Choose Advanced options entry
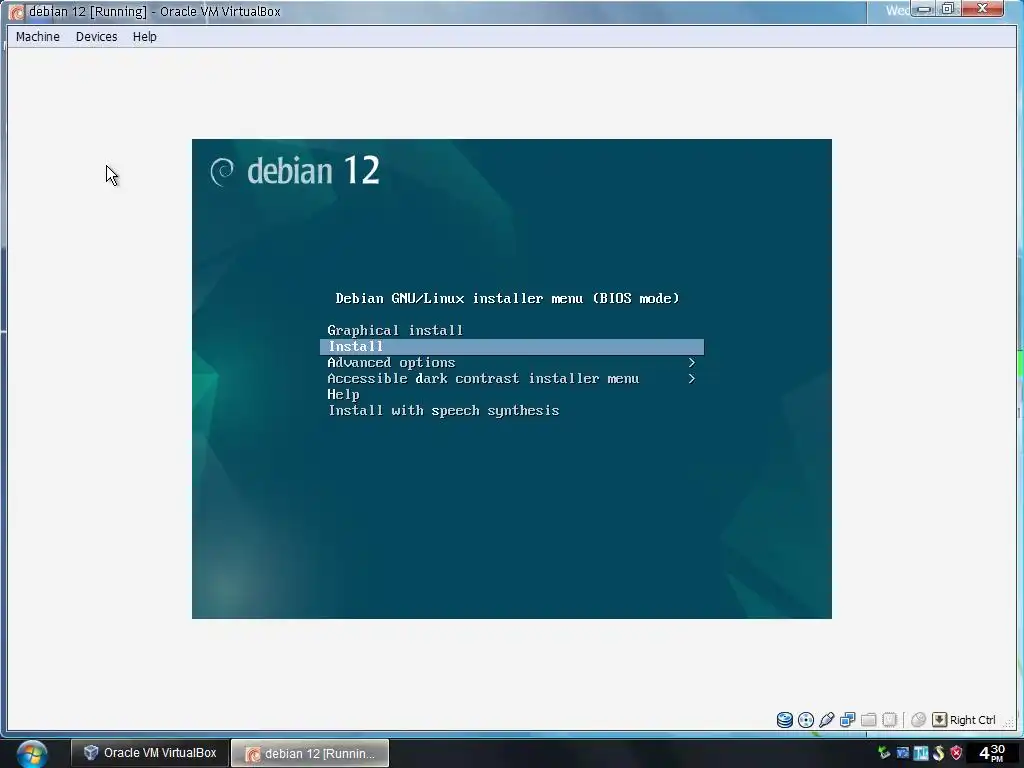Image resolution: width=1024 pixels, height=768 pixels. tap(391, 362)
